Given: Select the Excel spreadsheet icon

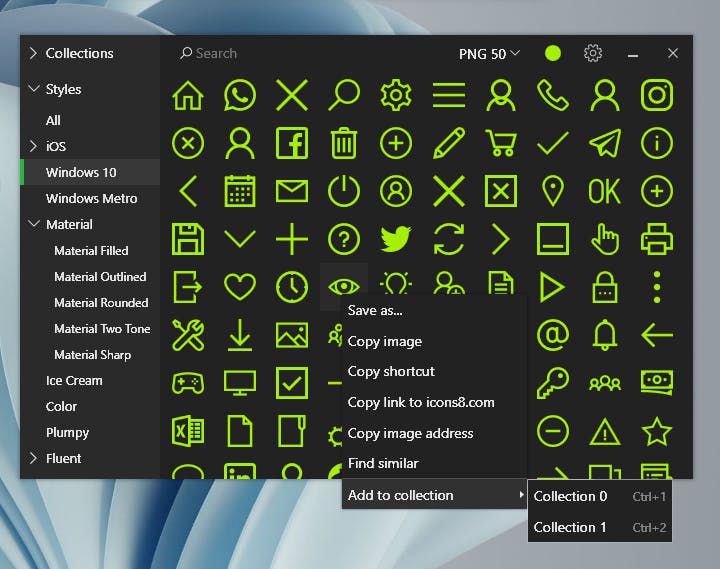Looking at the screenshot, I should pyautogui.click(x=188, y=431).
